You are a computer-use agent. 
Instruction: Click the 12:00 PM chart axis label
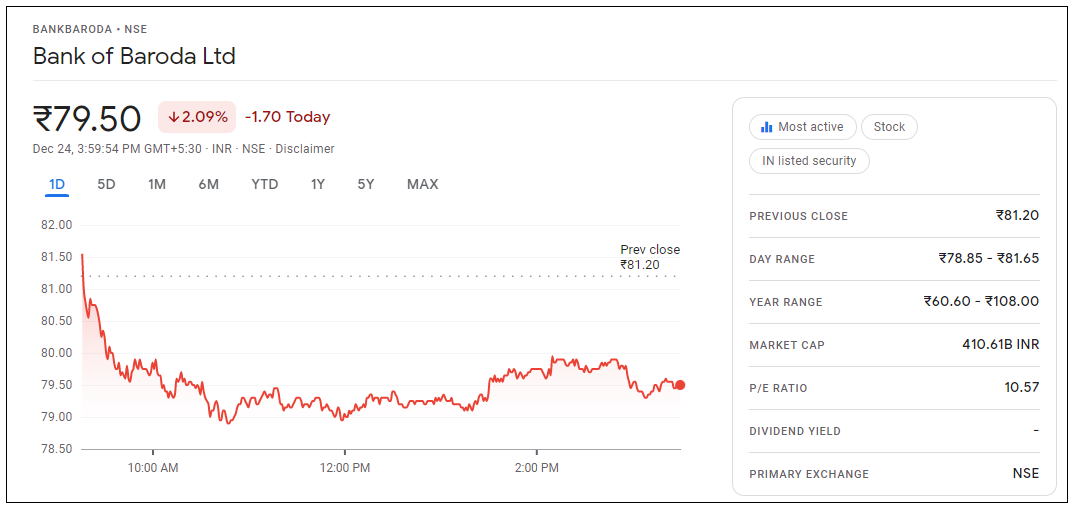[345, 468]
